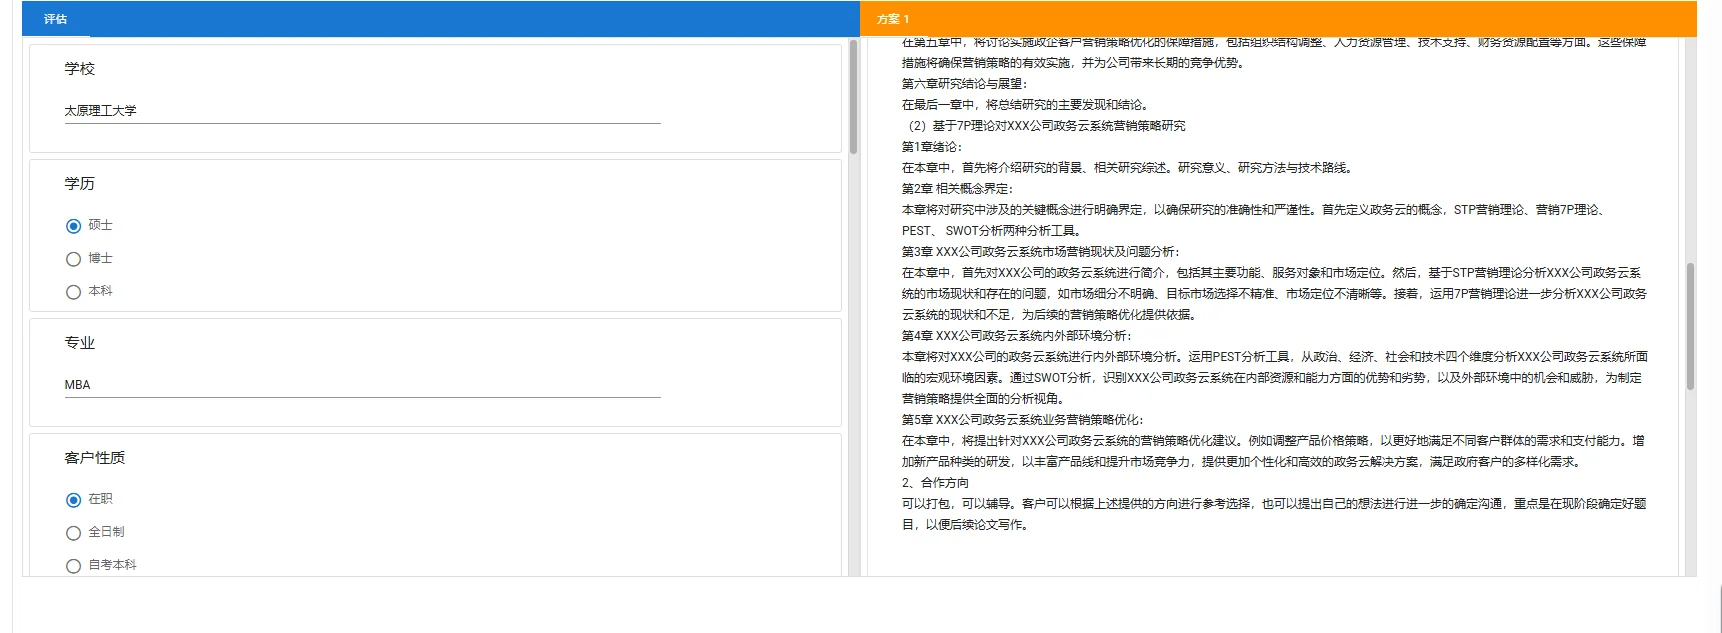Click the 专业 input field containing MBA

(362, 385)
